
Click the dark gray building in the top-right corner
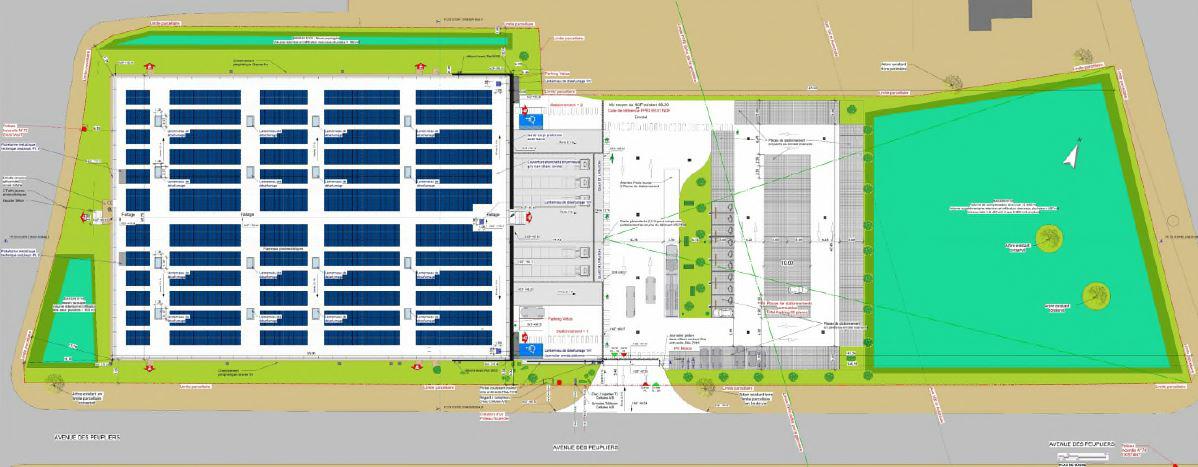point(1000,15)
